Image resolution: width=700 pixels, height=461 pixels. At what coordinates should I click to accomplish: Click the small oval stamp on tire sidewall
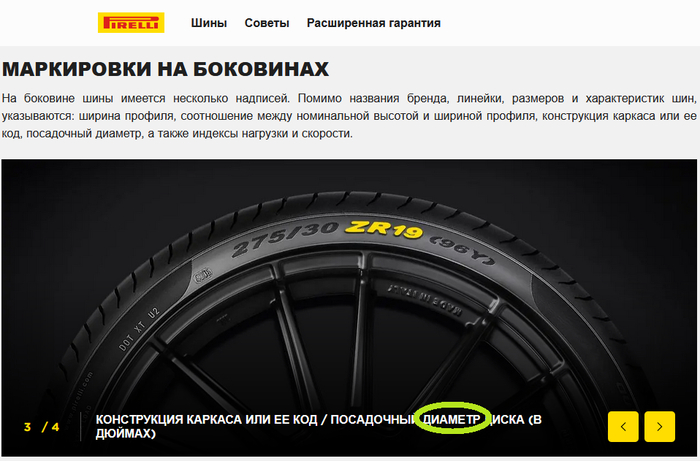203,275
